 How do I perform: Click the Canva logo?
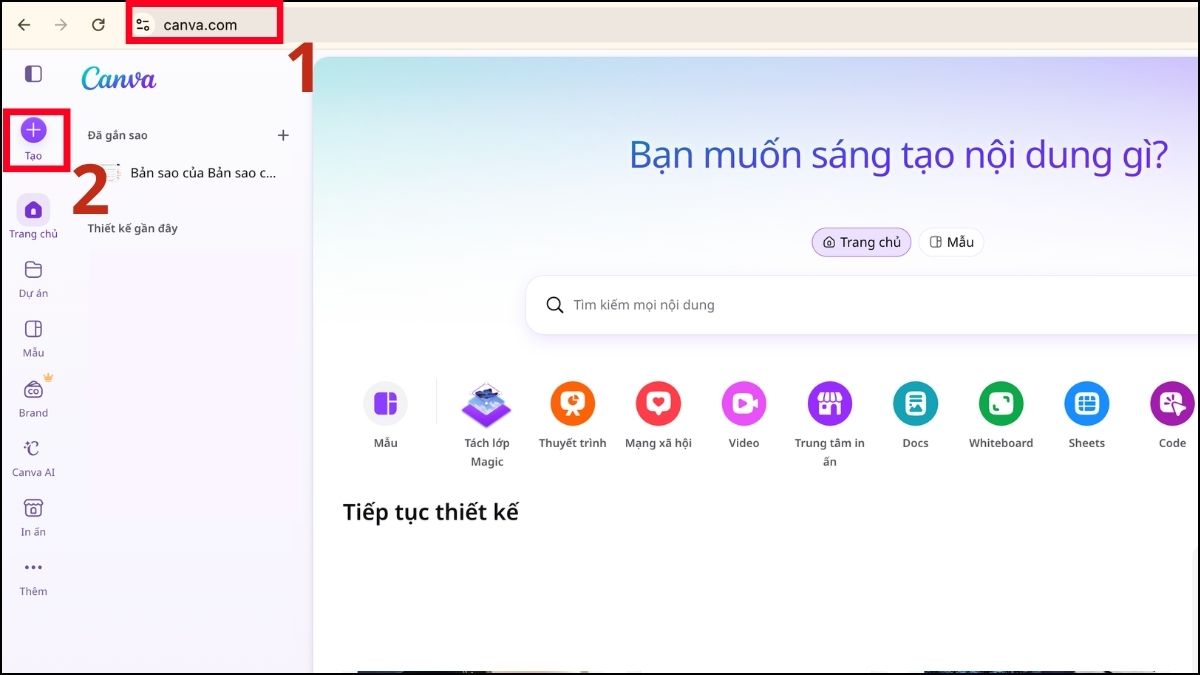click(118, 78)
